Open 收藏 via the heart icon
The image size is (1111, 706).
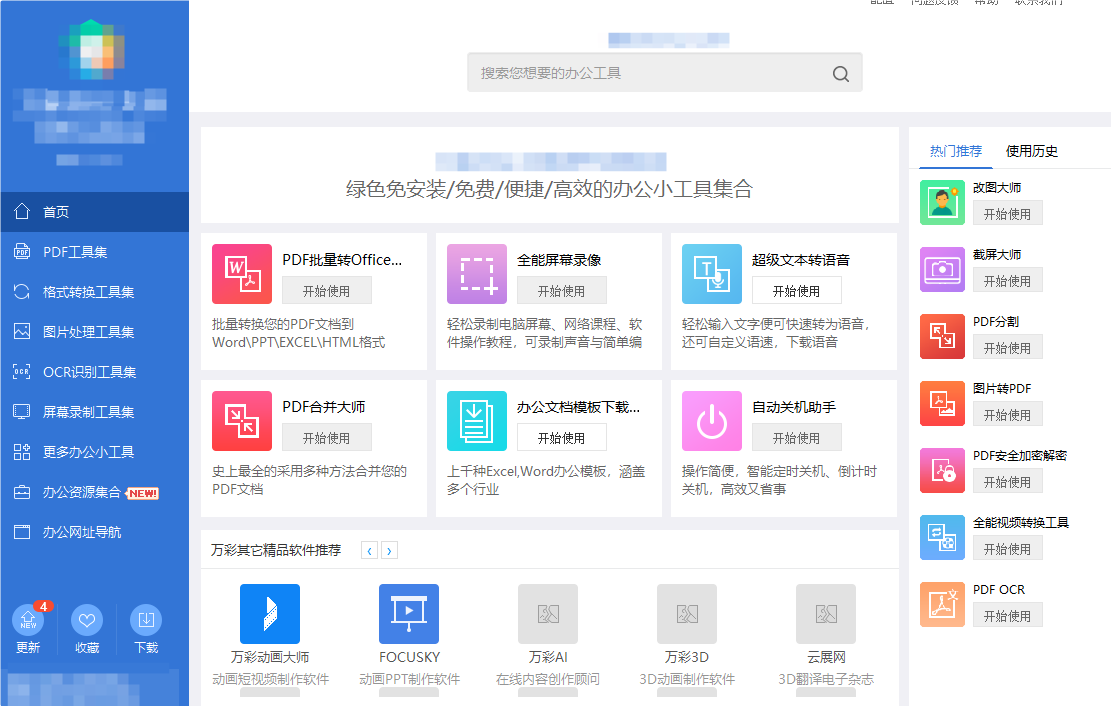coord(86,622)
